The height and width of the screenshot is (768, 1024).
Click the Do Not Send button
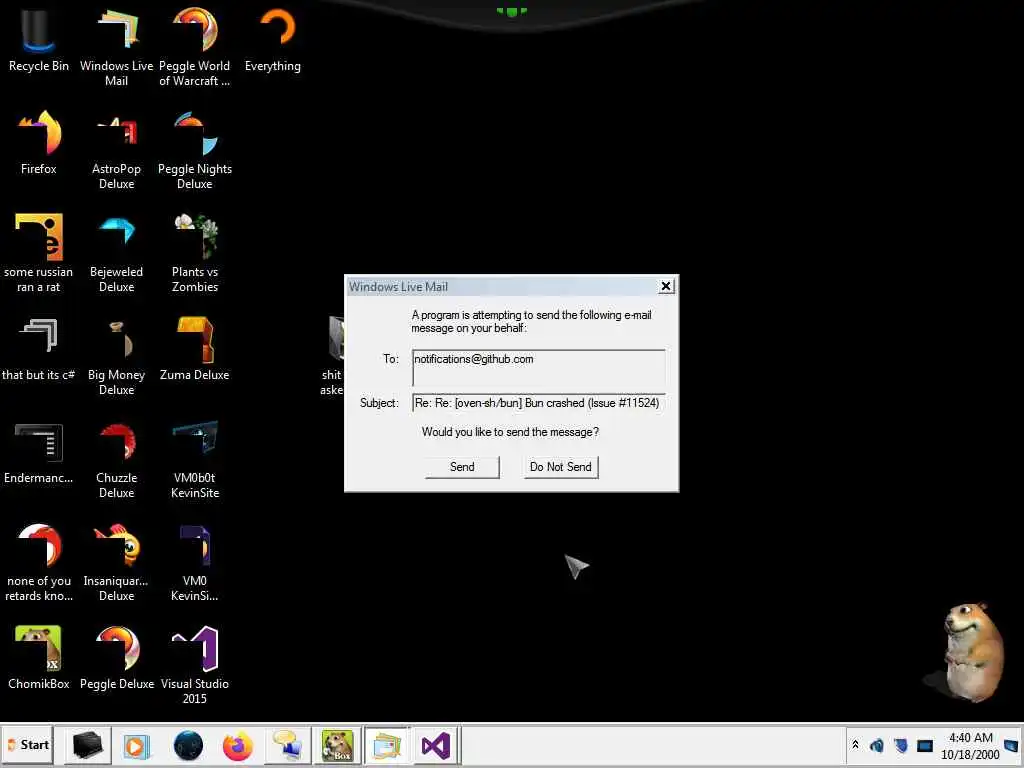pyautogui.click(x=561, y=467)
